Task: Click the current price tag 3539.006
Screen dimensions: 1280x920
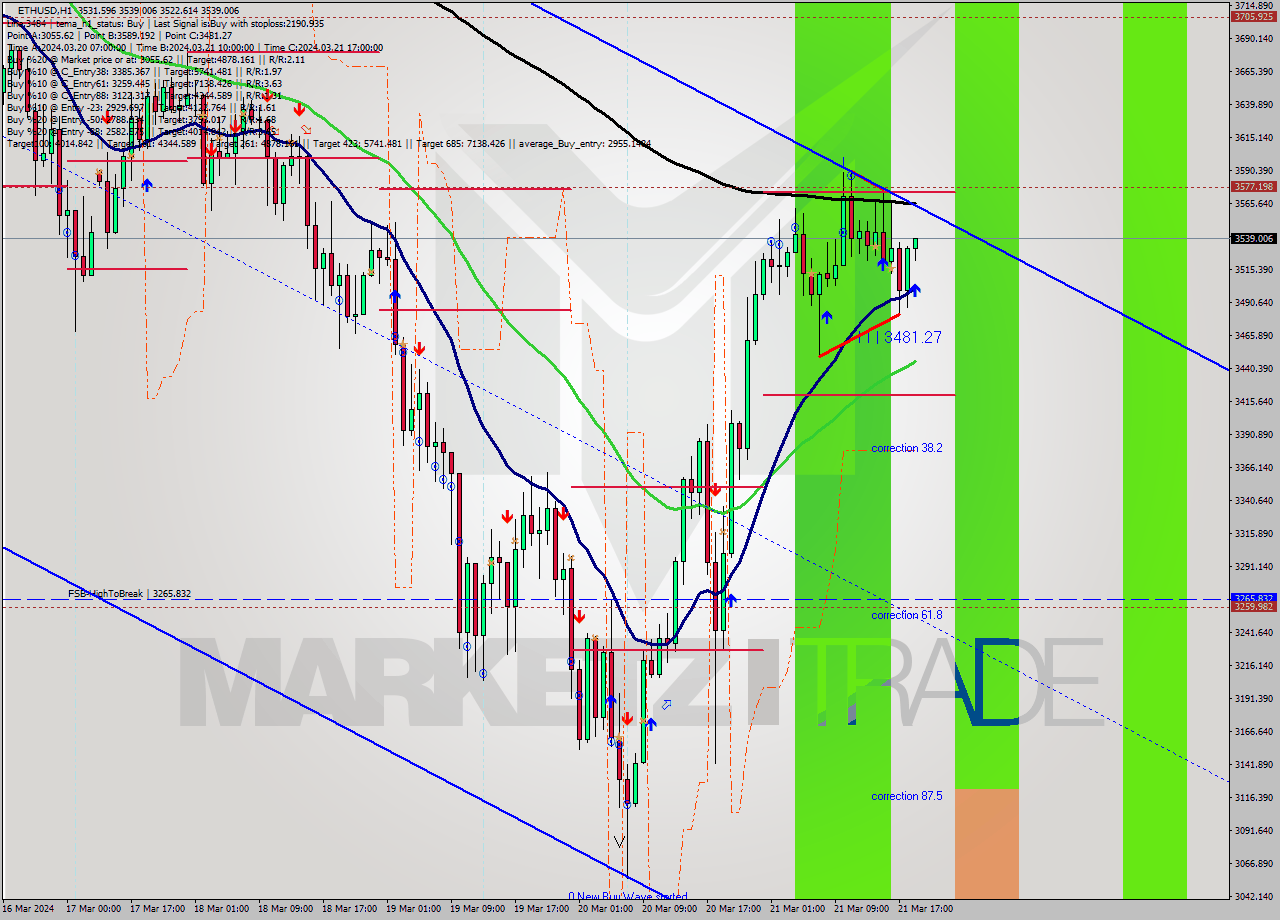Action: point(1253,238)
